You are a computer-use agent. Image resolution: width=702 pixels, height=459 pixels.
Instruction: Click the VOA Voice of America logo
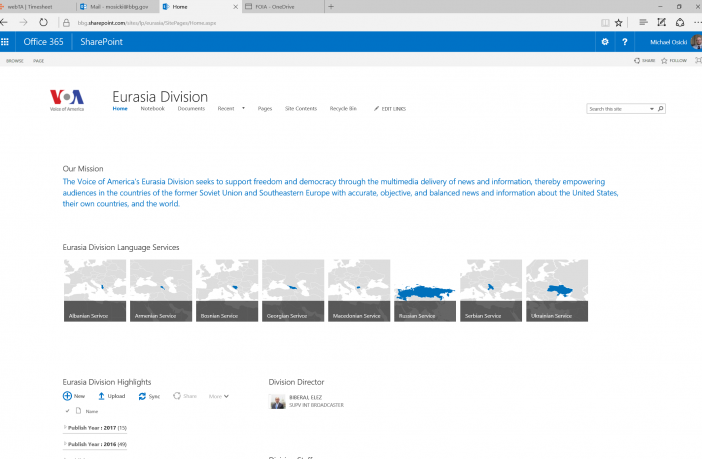(x=67, y=100)
